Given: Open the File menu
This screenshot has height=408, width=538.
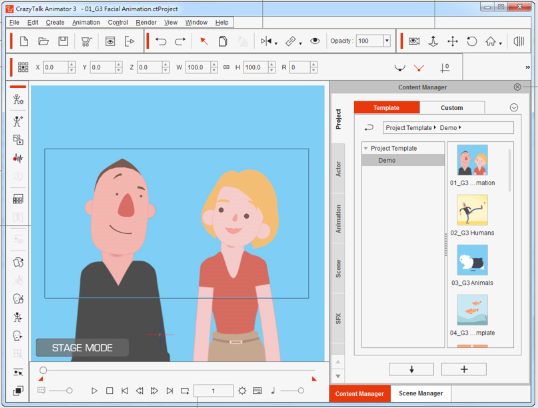Looking at the screenshot, I should 14,23.
